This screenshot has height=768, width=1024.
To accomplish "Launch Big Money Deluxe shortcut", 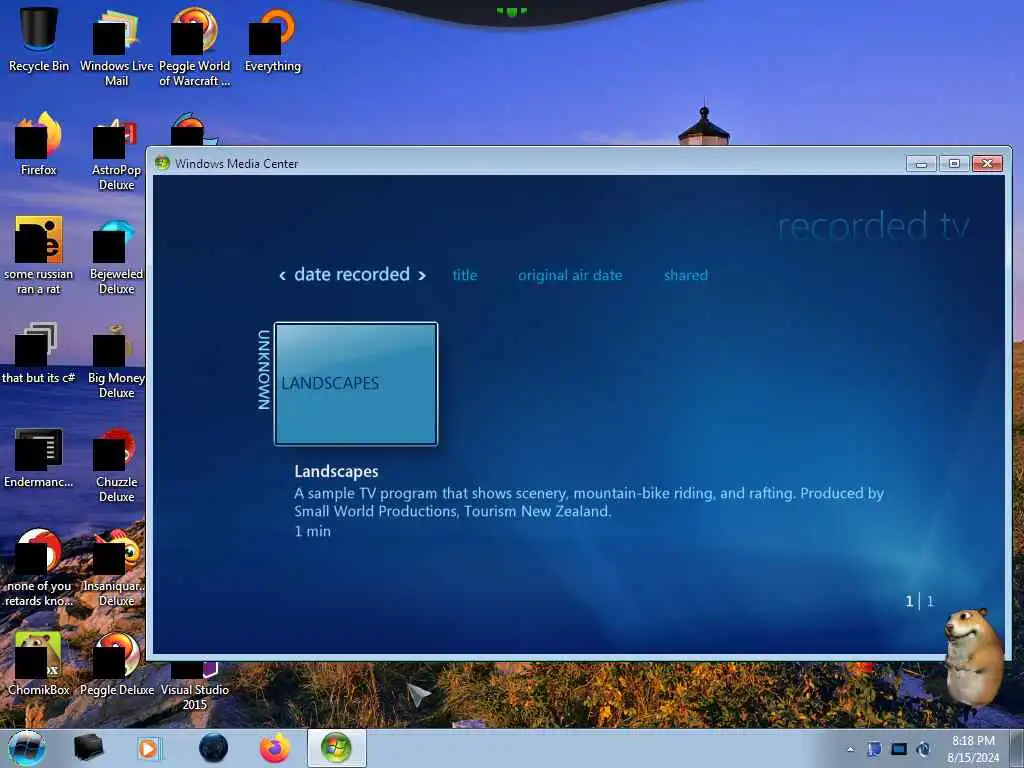I will tap(116, 359).
